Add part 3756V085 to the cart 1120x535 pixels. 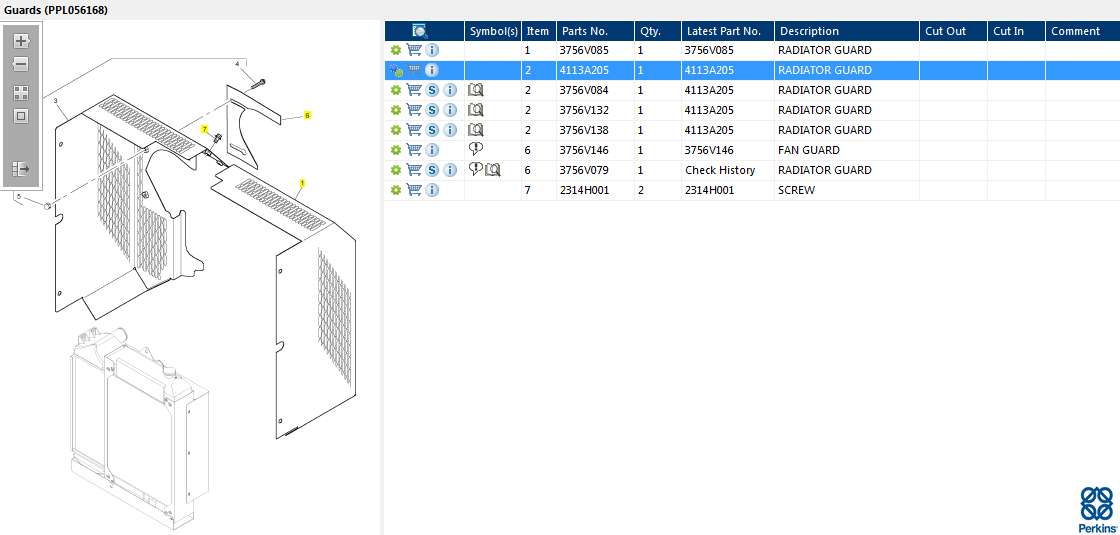pyautogui.click(x=414, y=50)
